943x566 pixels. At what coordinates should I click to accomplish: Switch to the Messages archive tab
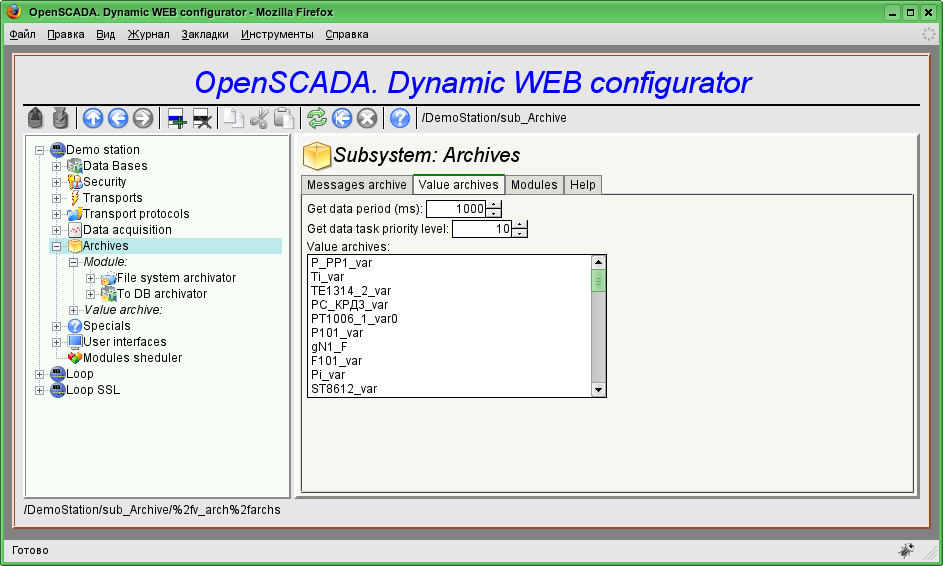tap(357, 185)
